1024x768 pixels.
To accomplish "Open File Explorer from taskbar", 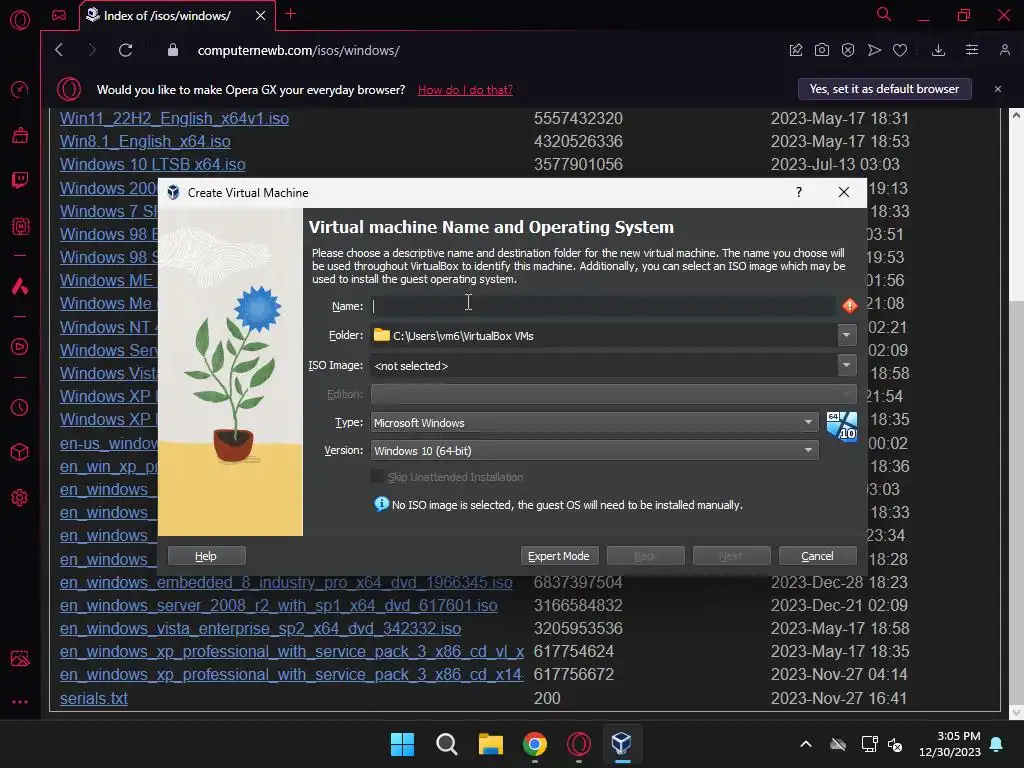I will (x=490, y=744).
